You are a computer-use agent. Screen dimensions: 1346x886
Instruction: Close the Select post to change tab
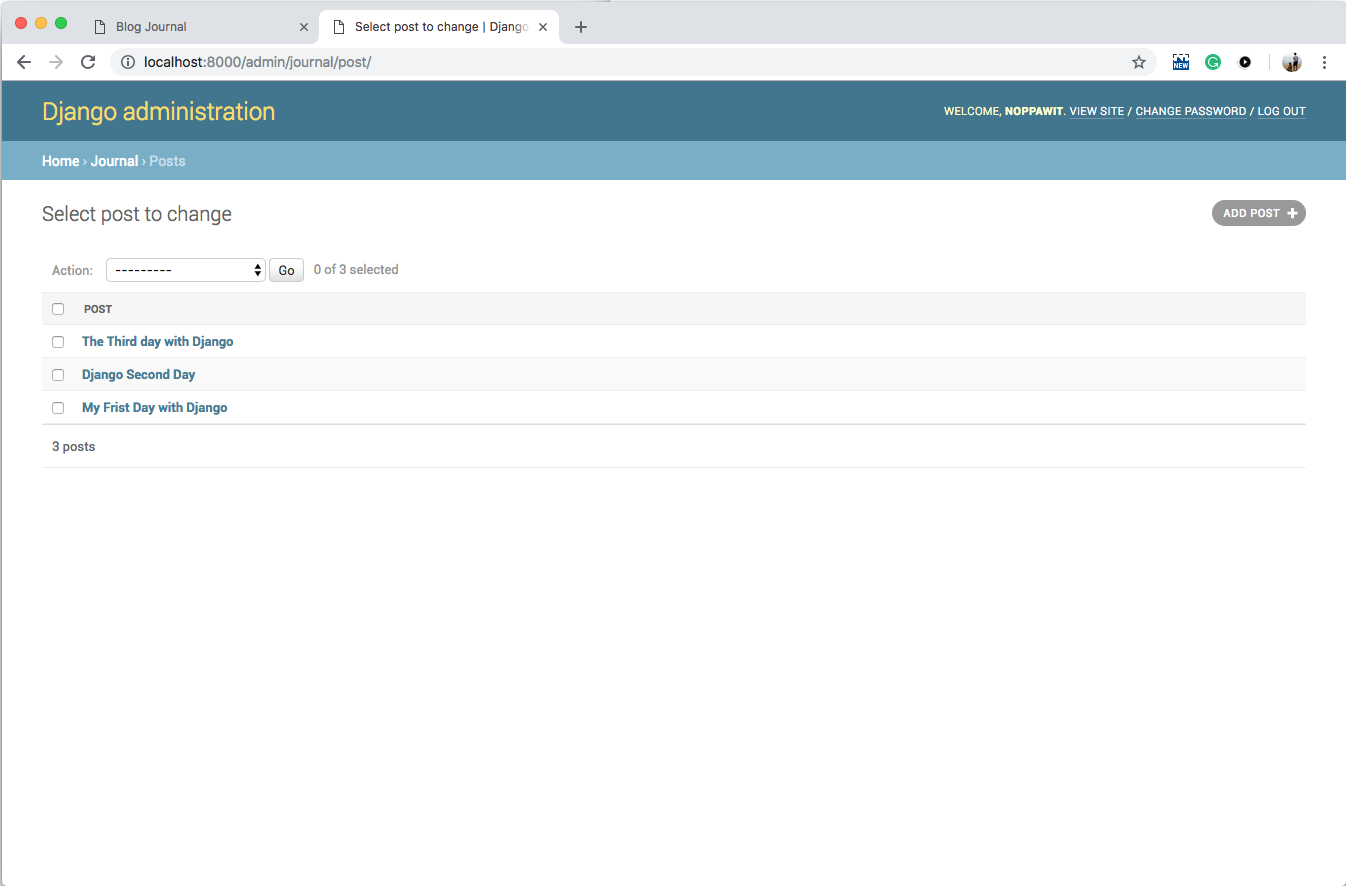[x=543, y=27]
